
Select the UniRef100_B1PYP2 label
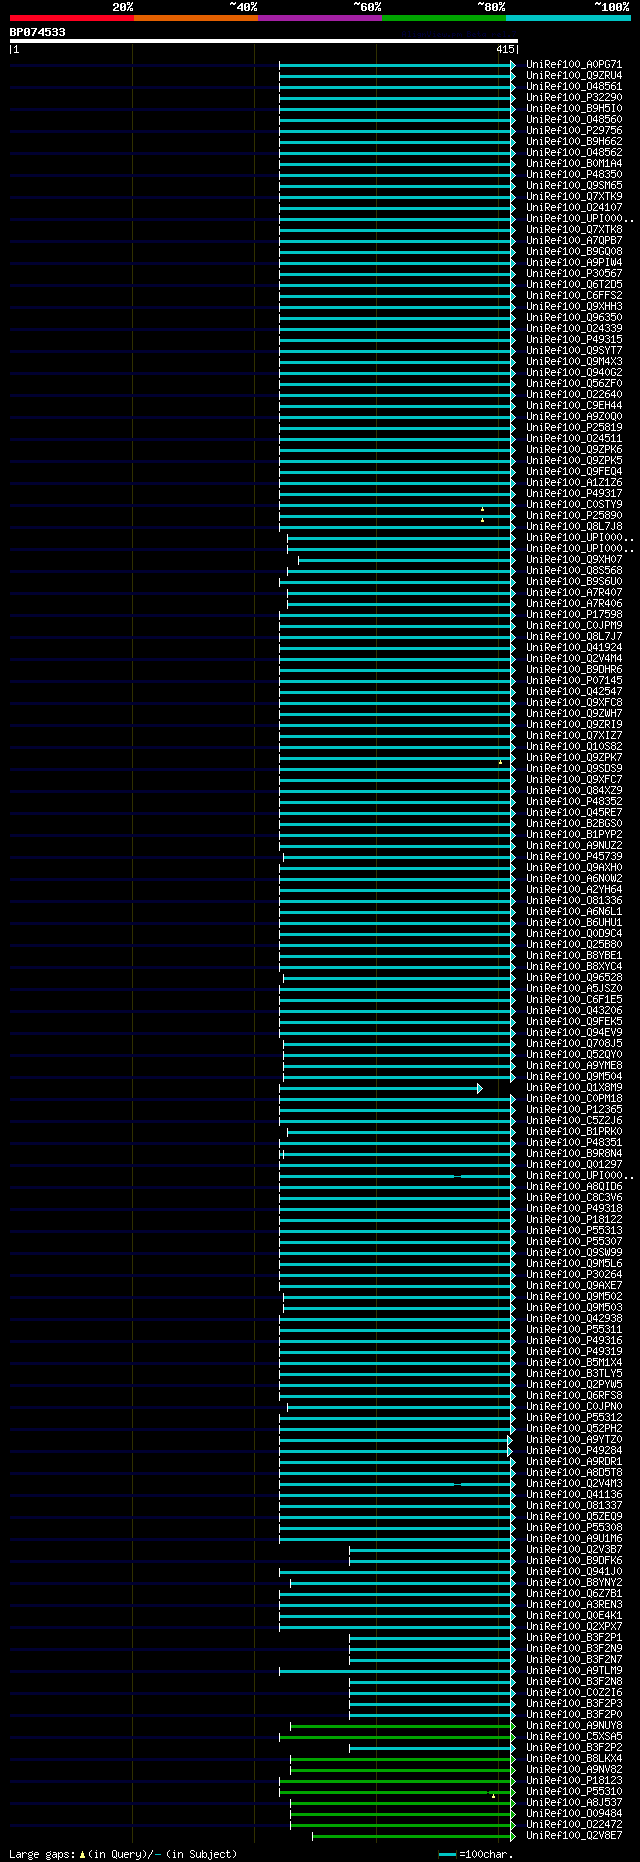pyautogui.click(x=574, y=835)
